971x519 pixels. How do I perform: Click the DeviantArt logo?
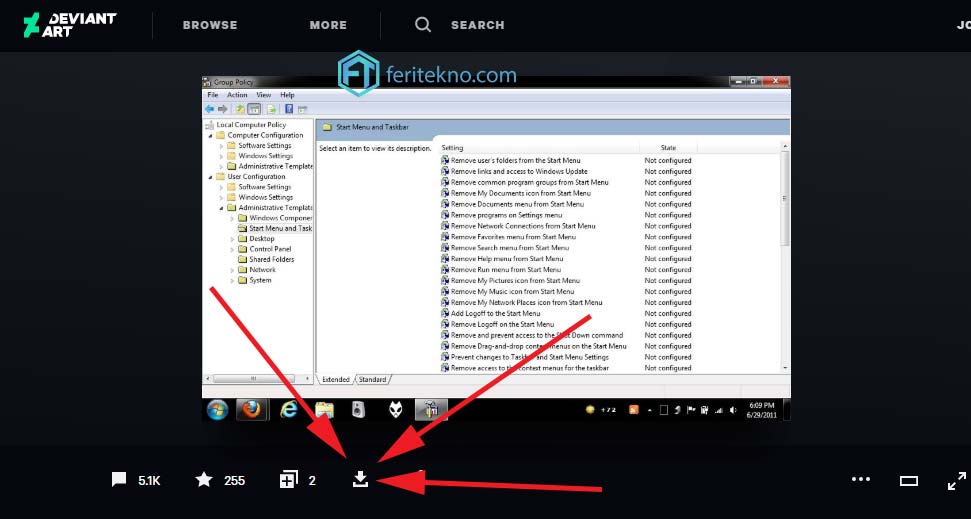[x=69, y=25]
